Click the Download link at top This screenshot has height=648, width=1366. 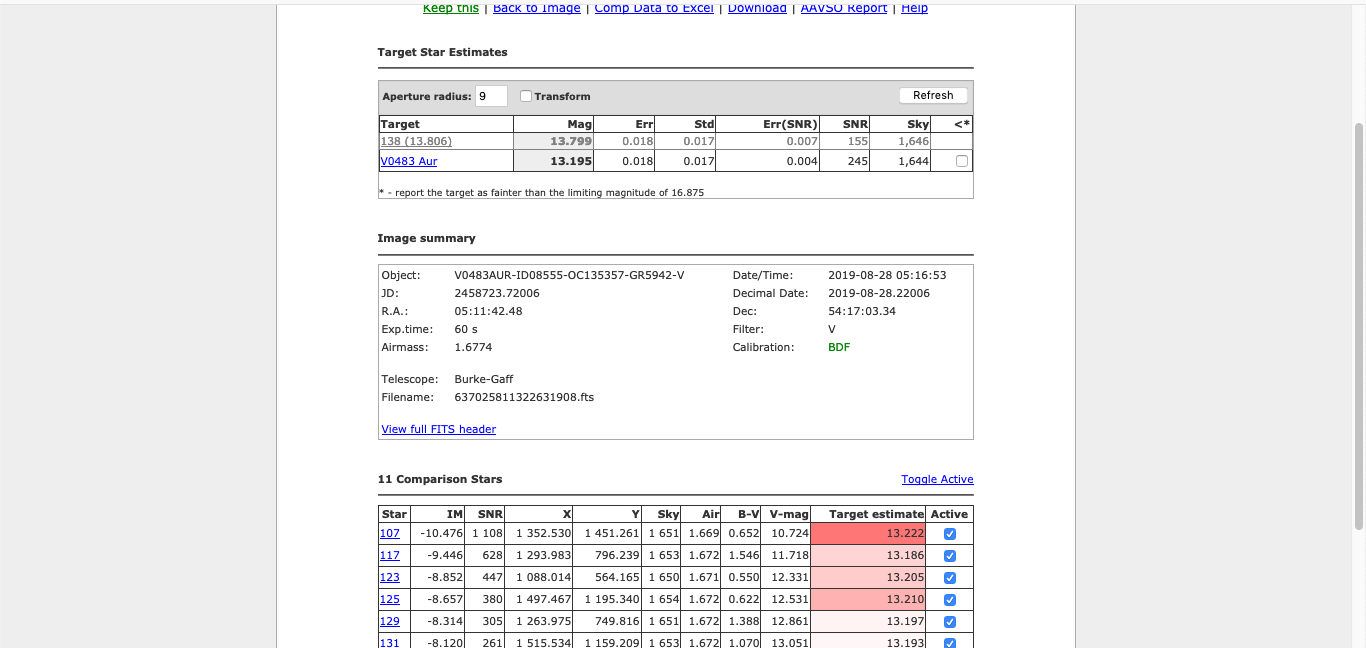click(757, 8)
